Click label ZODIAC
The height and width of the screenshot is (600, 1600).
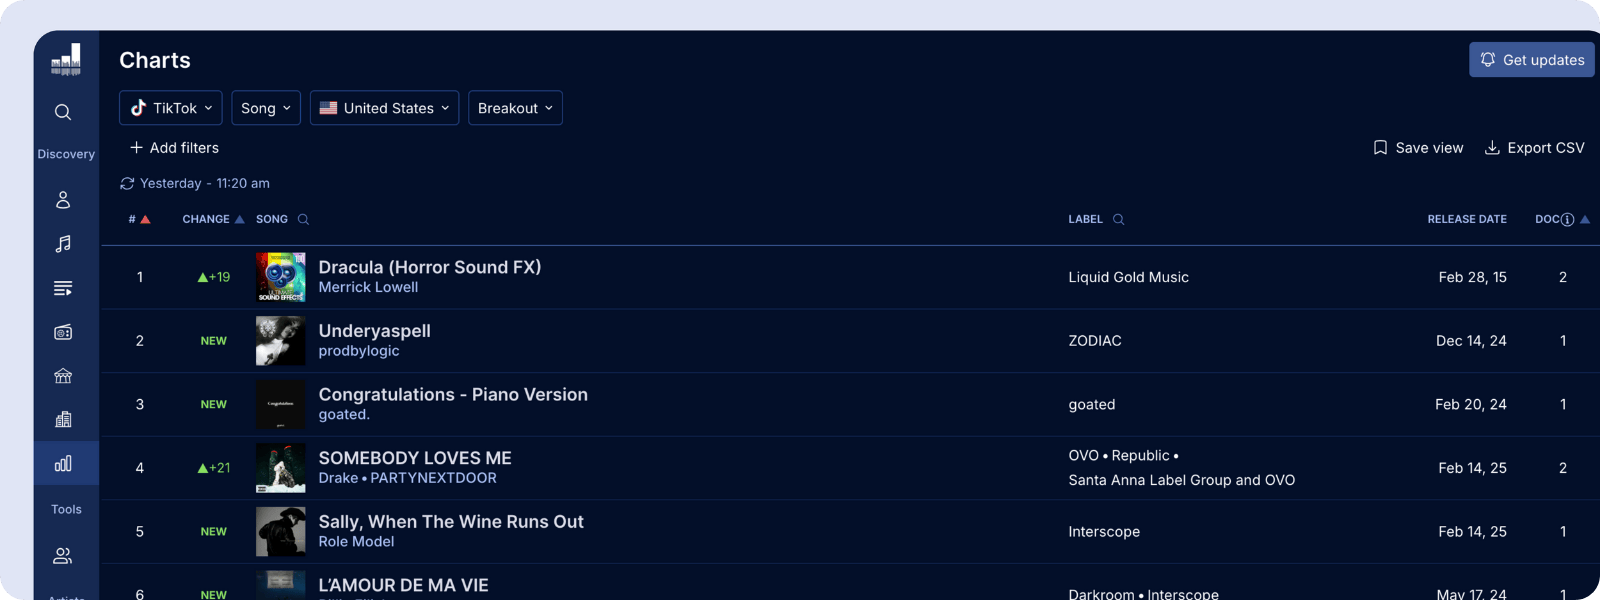click(1095, 341)
